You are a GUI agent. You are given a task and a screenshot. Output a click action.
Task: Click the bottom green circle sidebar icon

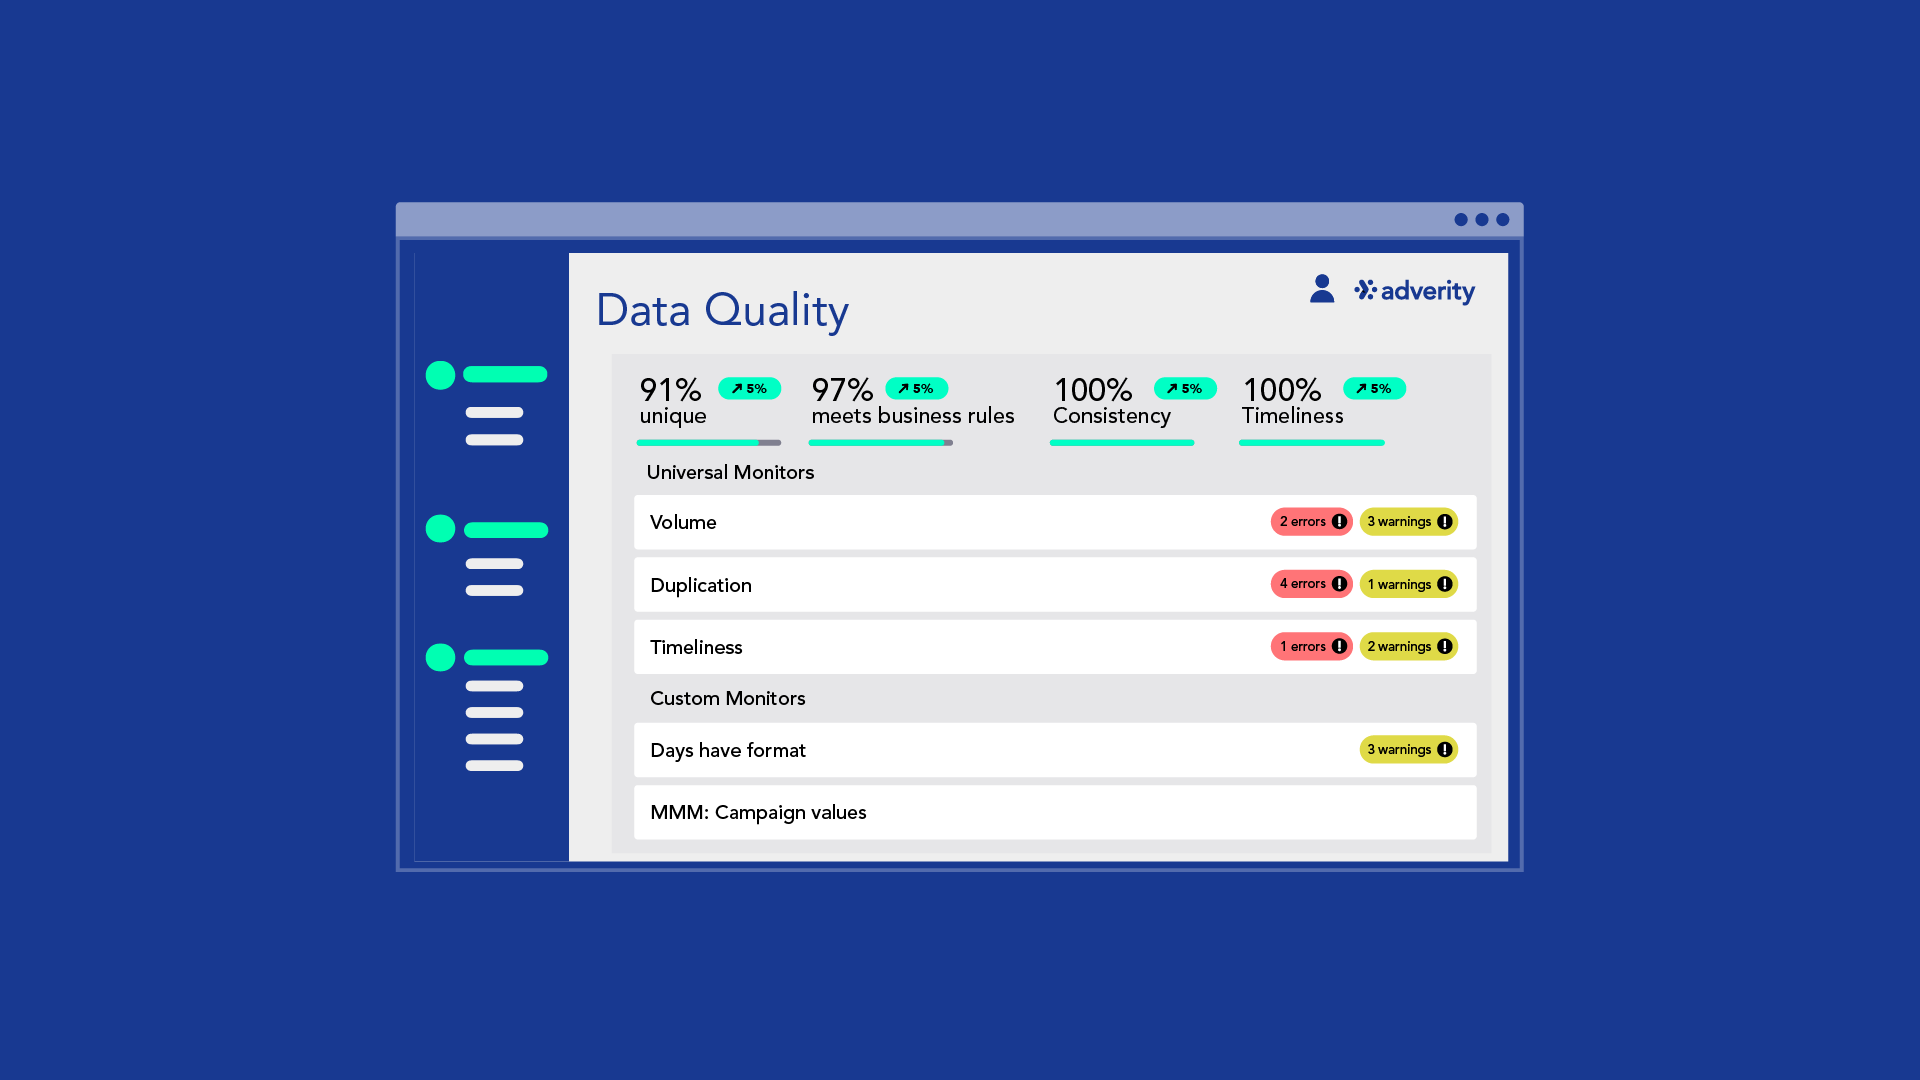pos(439,657)
